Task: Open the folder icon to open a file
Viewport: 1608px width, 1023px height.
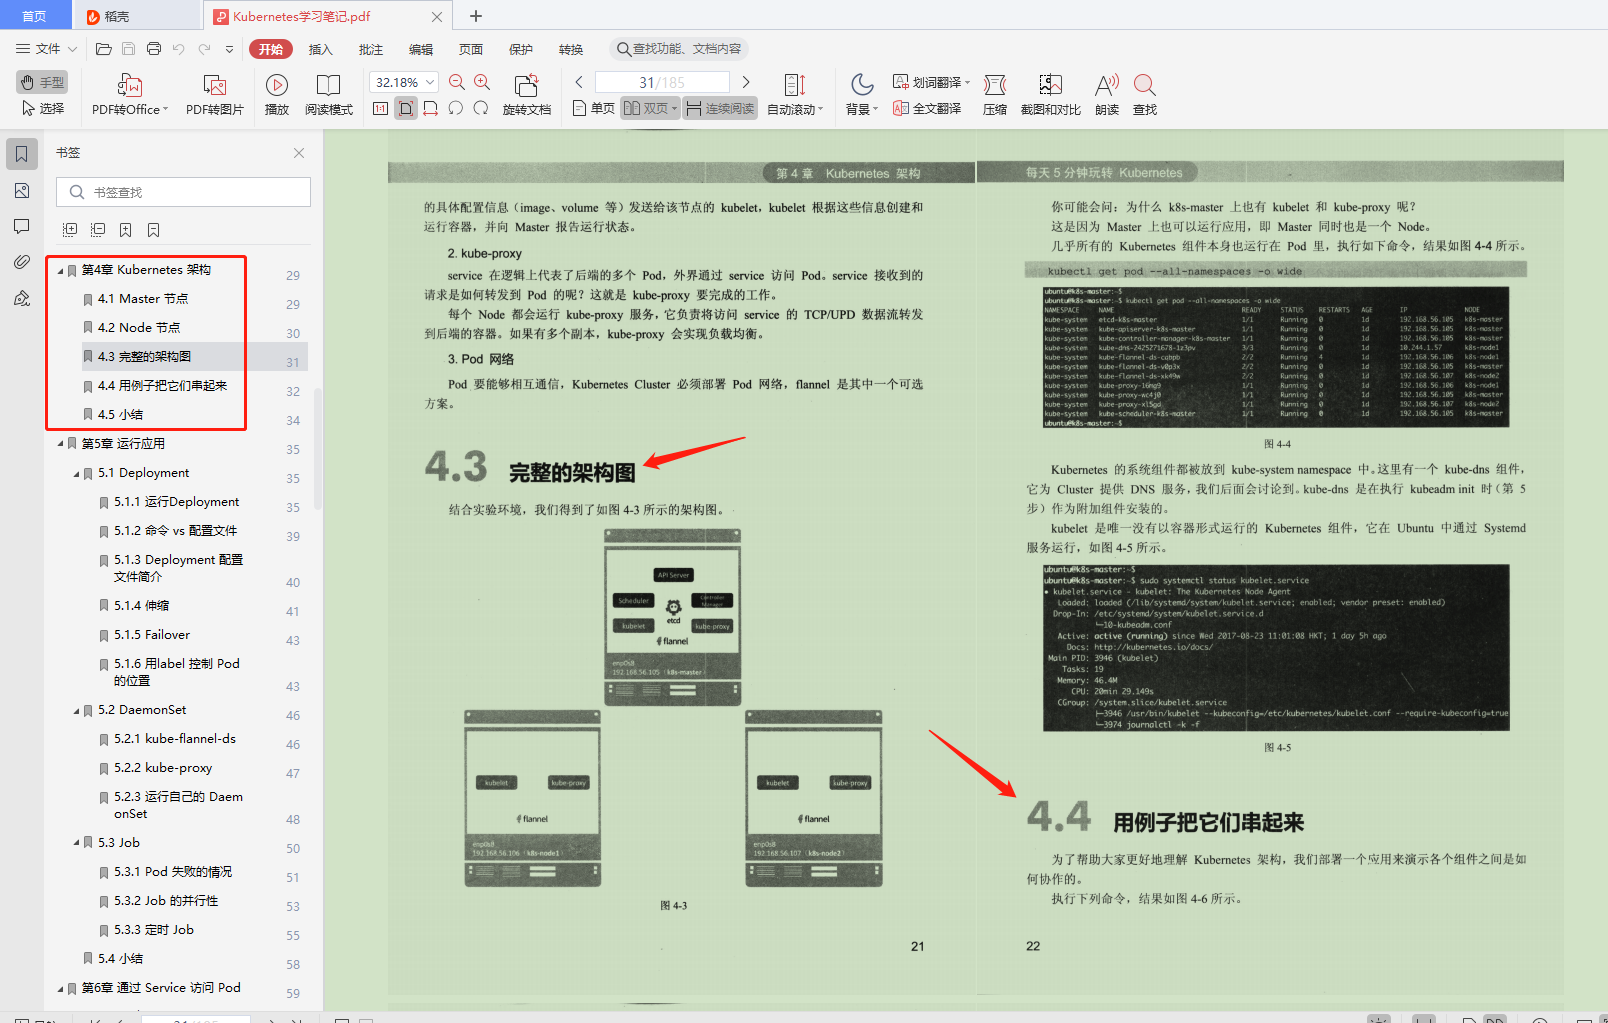Action: point(103,48)
